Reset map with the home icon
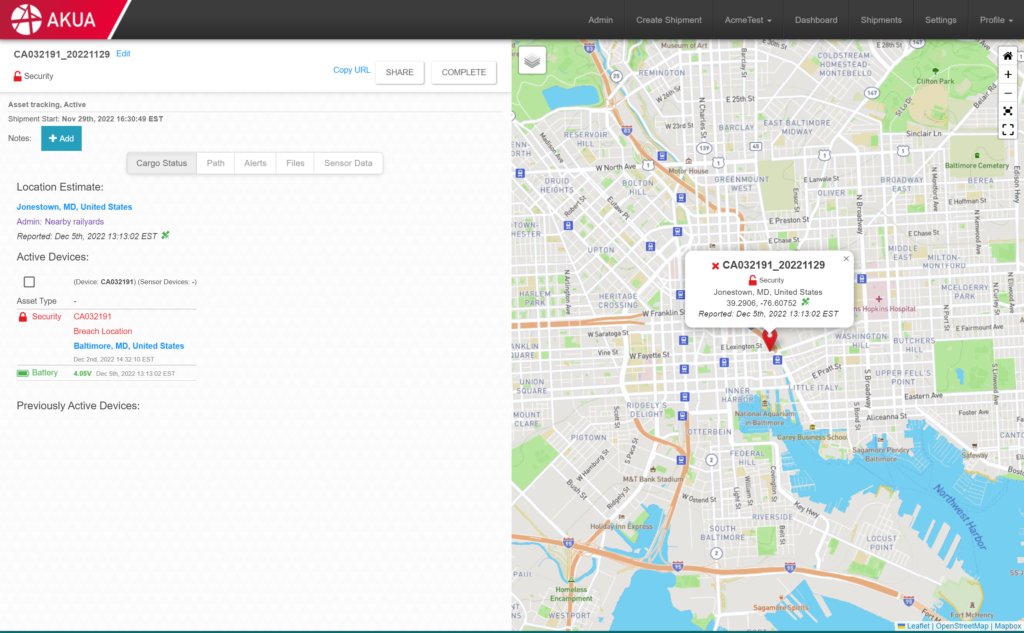The height and width of the screenshot is (633, 1024). pos(1008,56)
